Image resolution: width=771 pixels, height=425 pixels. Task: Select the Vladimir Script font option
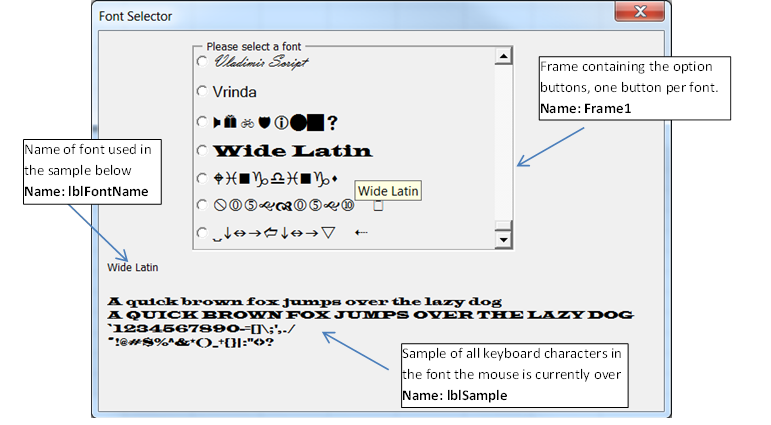(203, 62)
